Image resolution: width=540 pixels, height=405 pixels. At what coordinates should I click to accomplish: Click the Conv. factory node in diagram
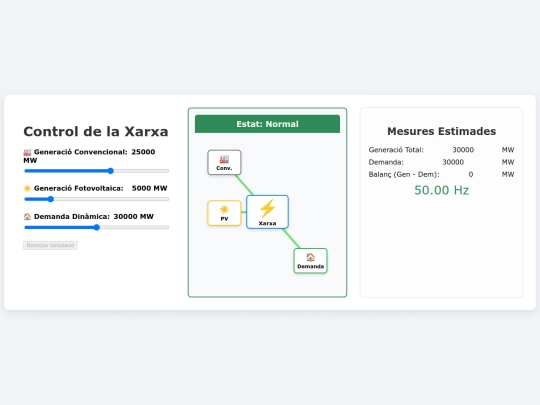coord(224,163)
